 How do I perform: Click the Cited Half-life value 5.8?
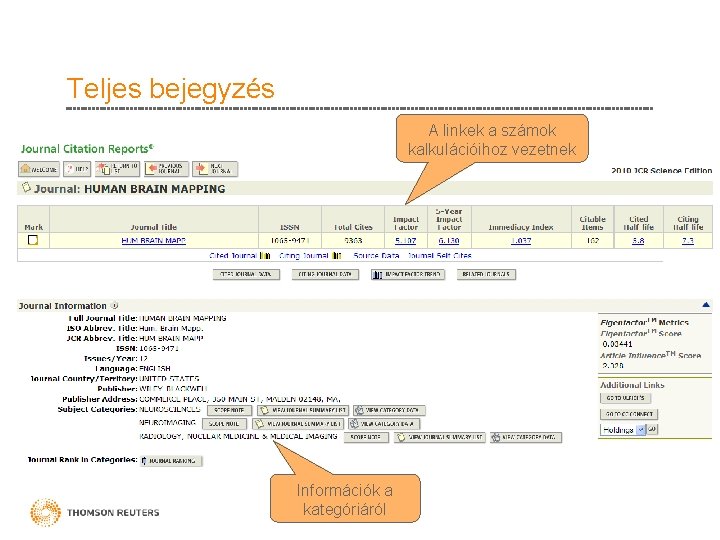click(x=638, y=241)
